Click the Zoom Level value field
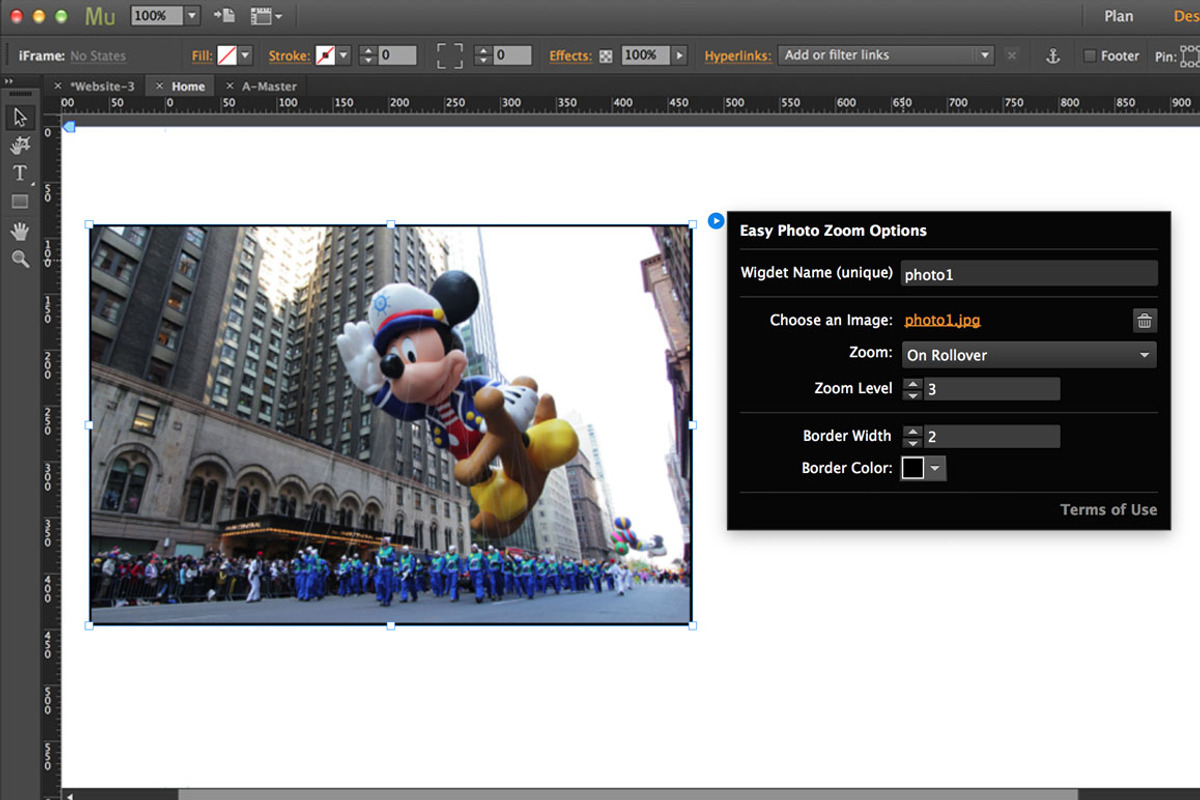Screen dimensions: 1200x800 coord(991,389)
